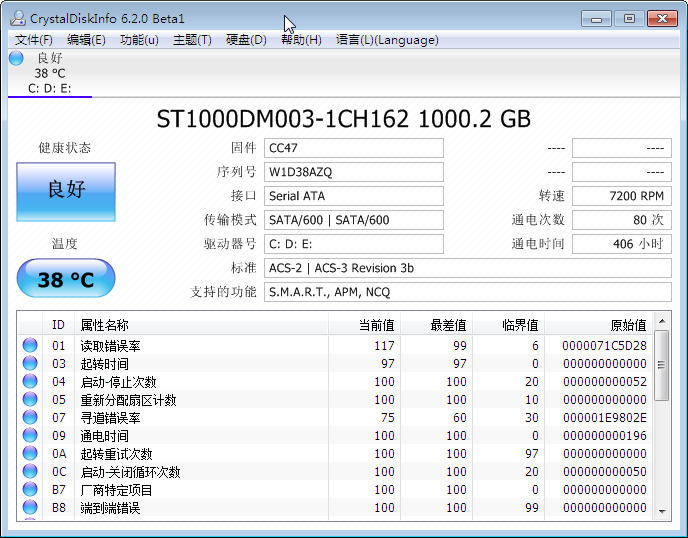Select the 通电时间 attribute name in table
This screenshot has height=538, width=688.
coord(104,436)
